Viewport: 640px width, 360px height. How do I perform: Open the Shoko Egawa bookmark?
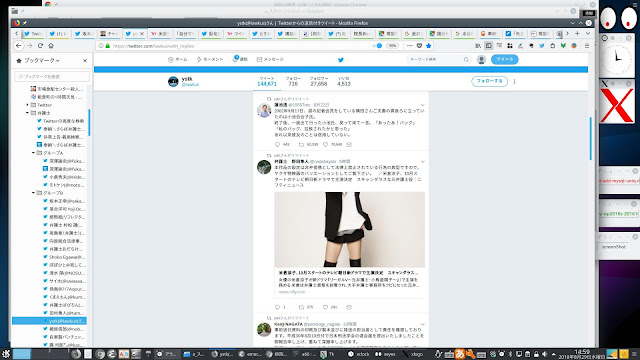[x=64, y=257]
